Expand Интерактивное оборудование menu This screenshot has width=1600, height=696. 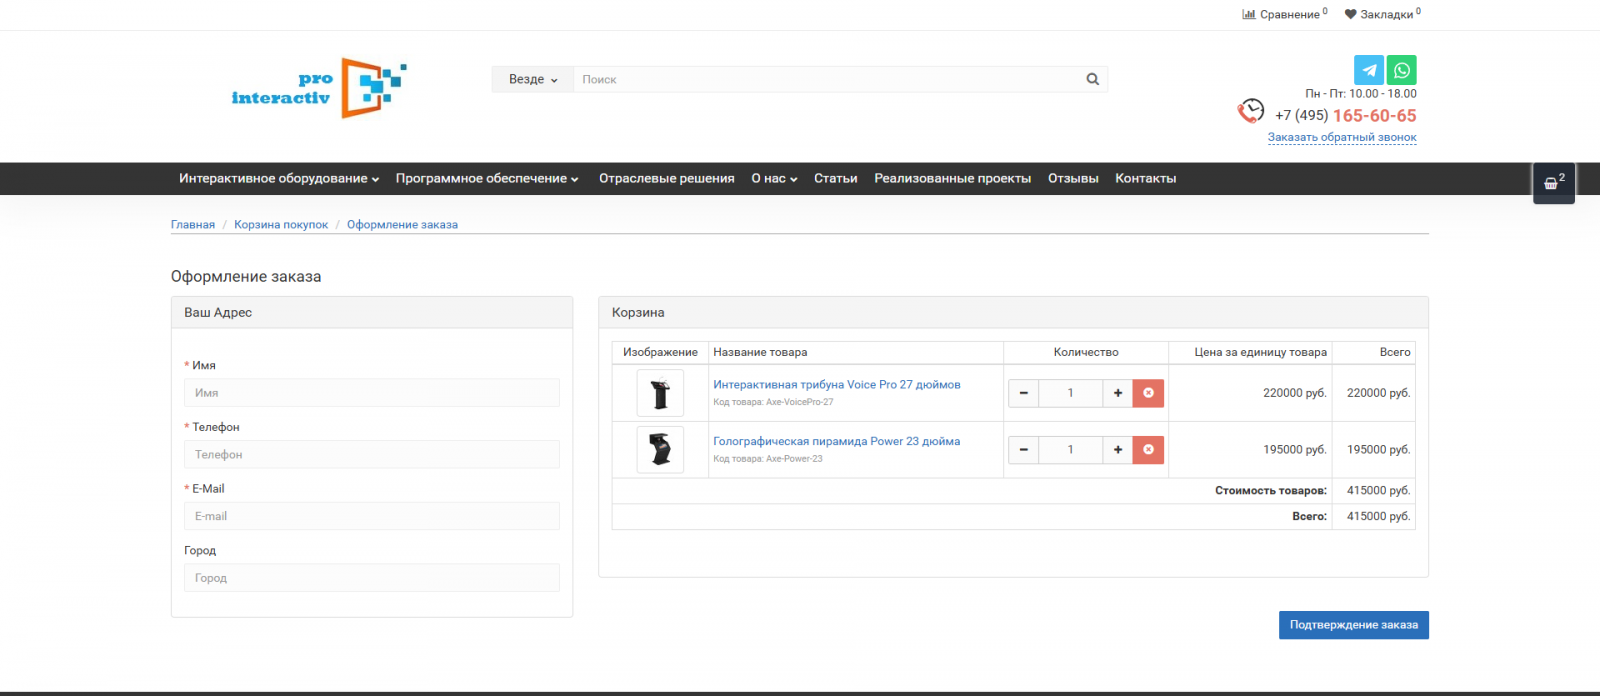[x=278, y=178]
